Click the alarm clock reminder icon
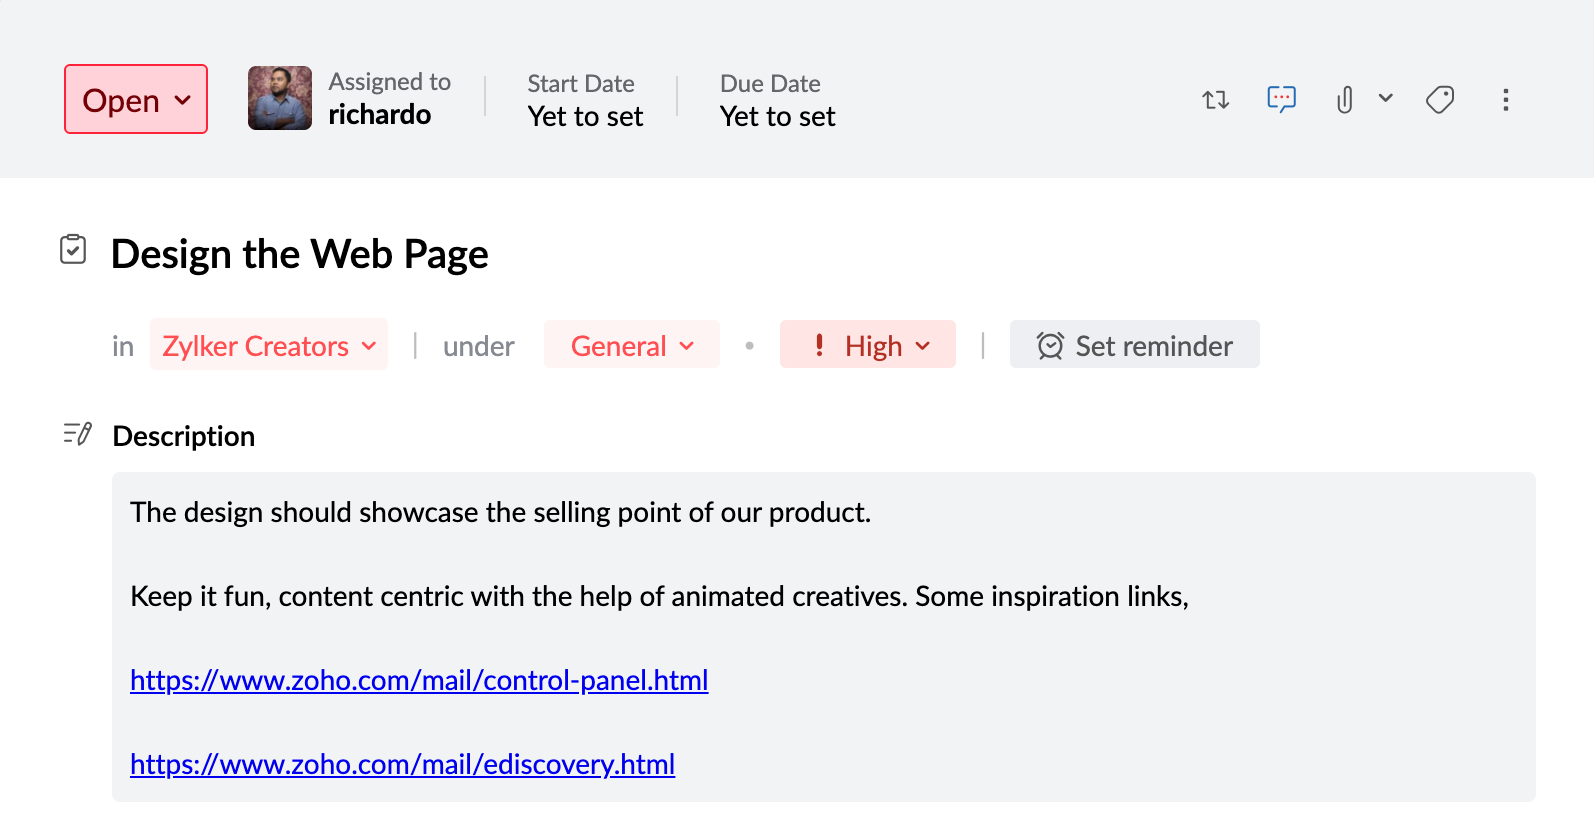 tap(1050, 346)
